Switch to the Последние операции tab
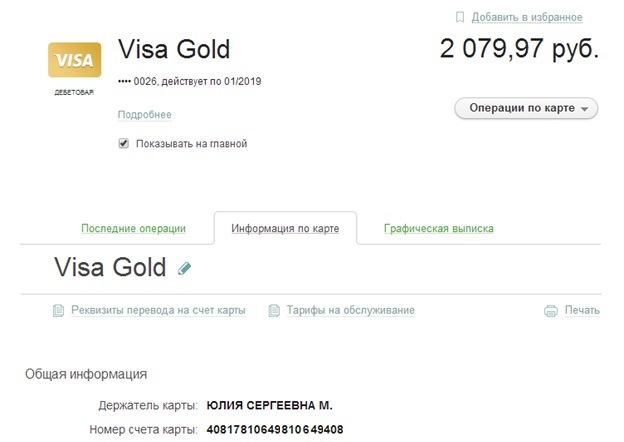Viewport: 624px width, 442px height. coord(133,229)
